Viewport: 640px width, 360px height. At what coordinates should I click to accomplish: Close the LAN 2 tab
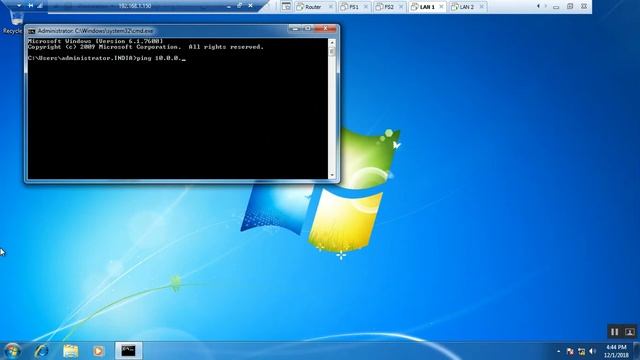(481, 7)
